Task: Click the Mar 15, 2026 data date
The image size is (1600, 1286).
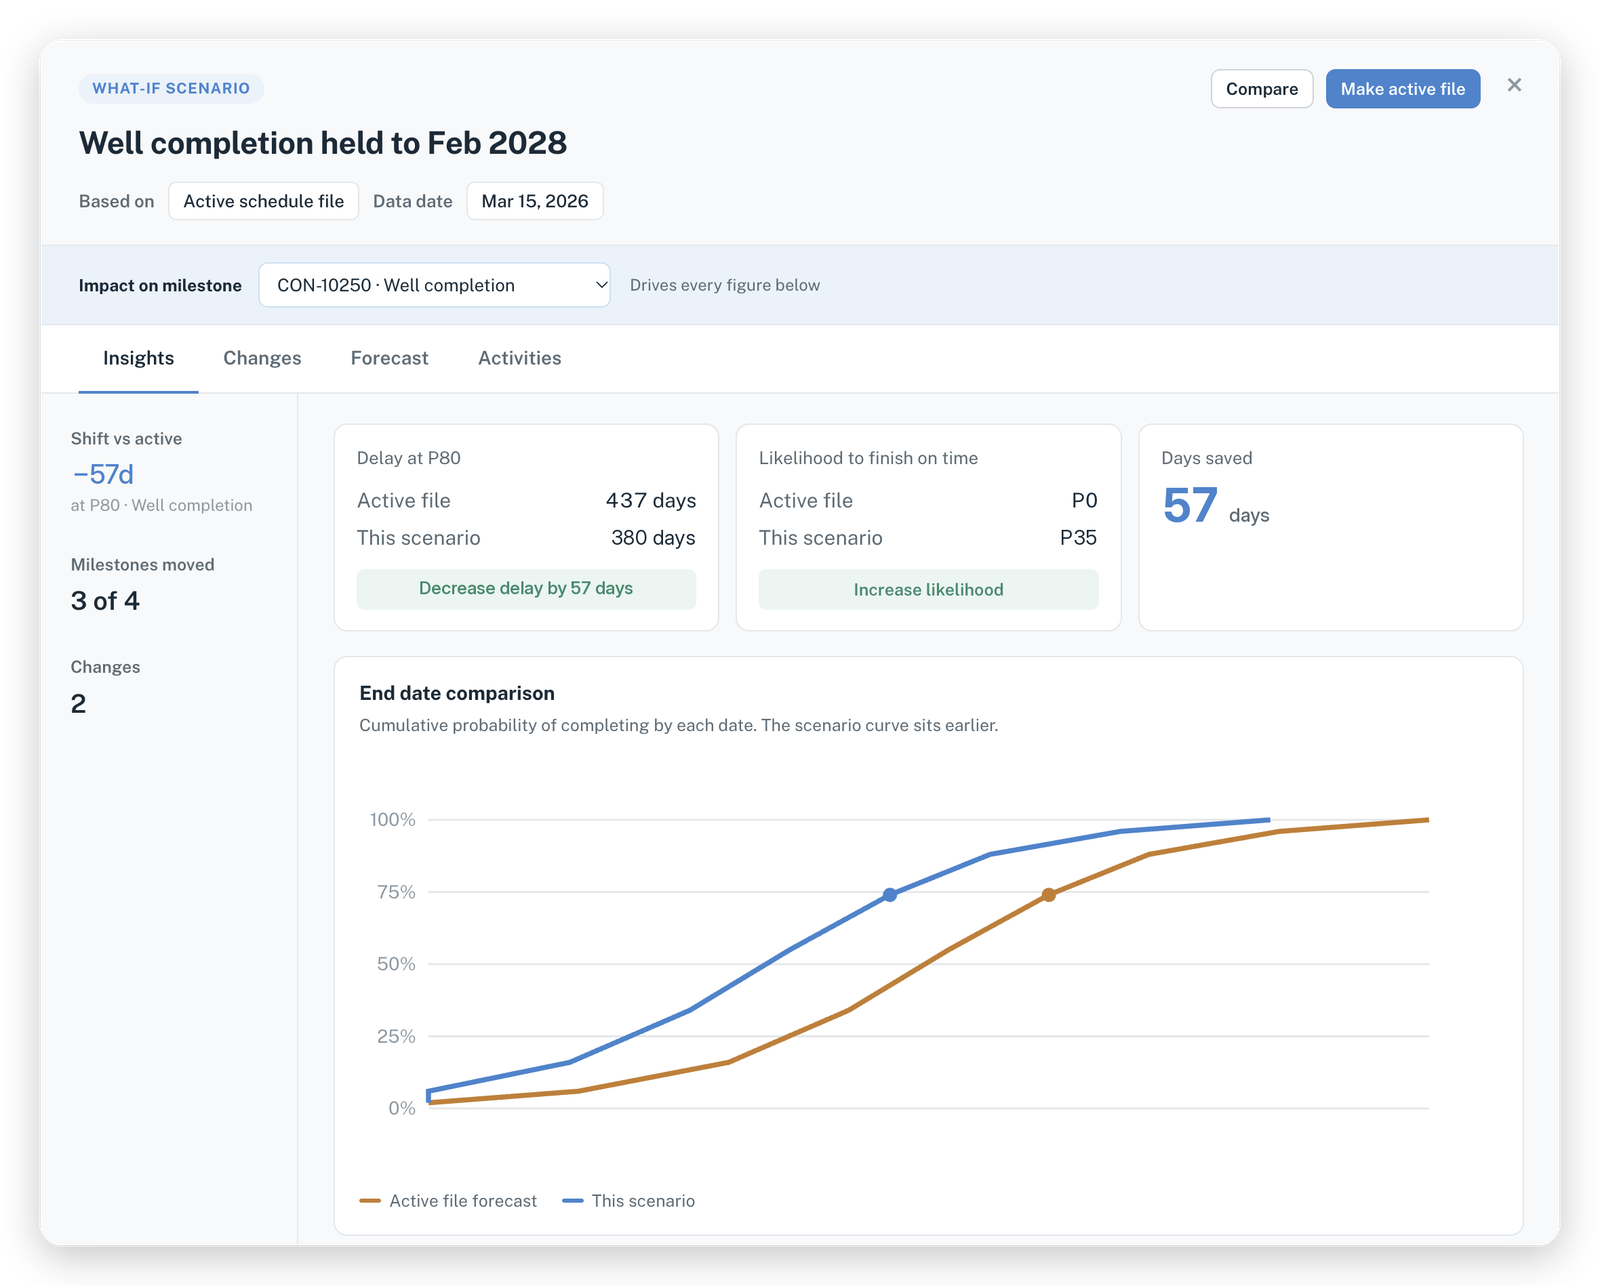Action: point(535,201)
